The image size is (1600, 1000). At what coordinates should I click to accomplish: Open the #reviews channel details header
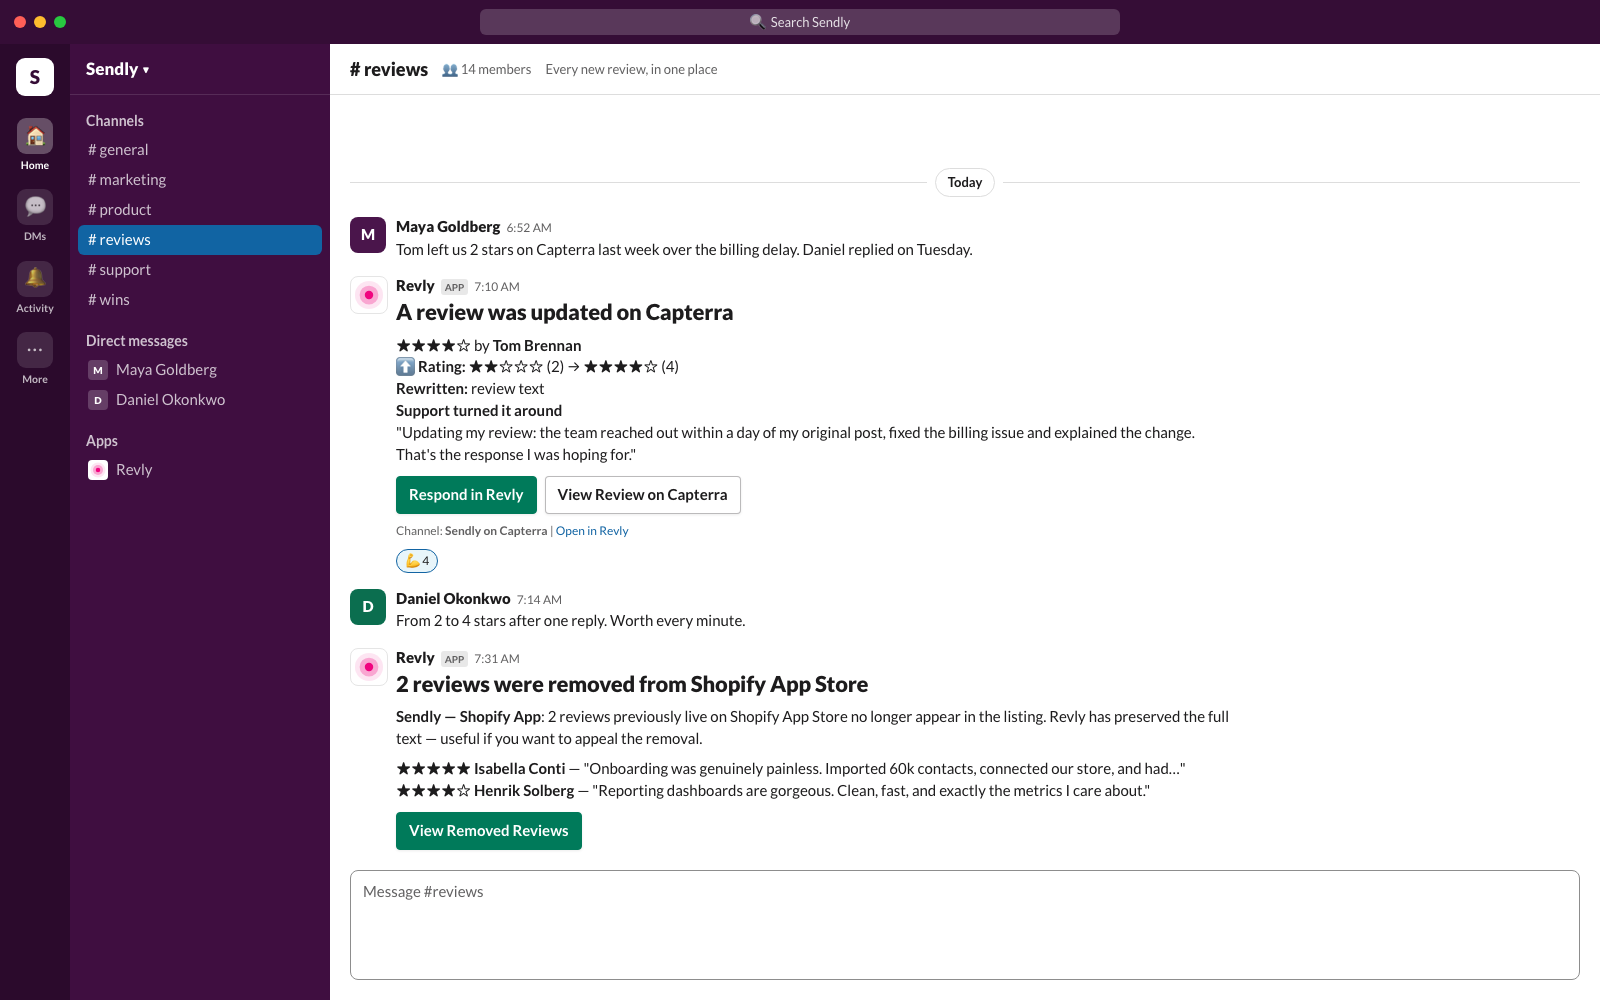(x=389, y=69)
